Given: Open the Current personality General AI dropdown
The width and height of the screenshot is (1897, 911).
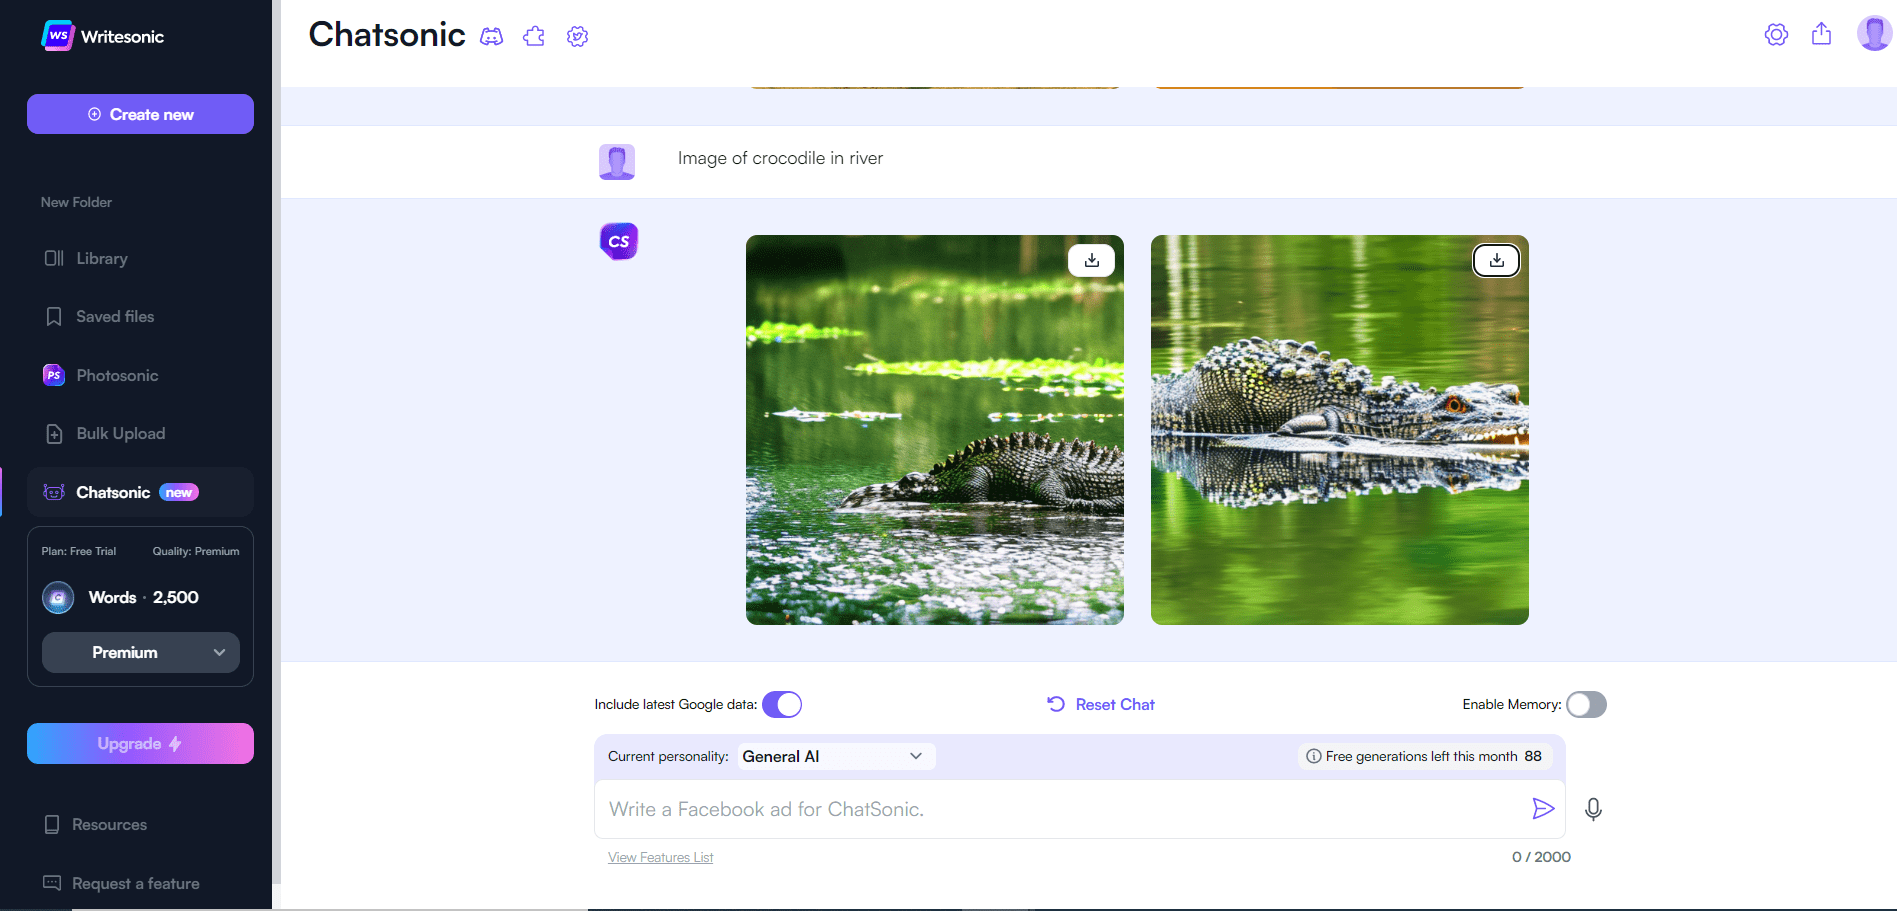Looking at the screenshot, I should 836,756.
